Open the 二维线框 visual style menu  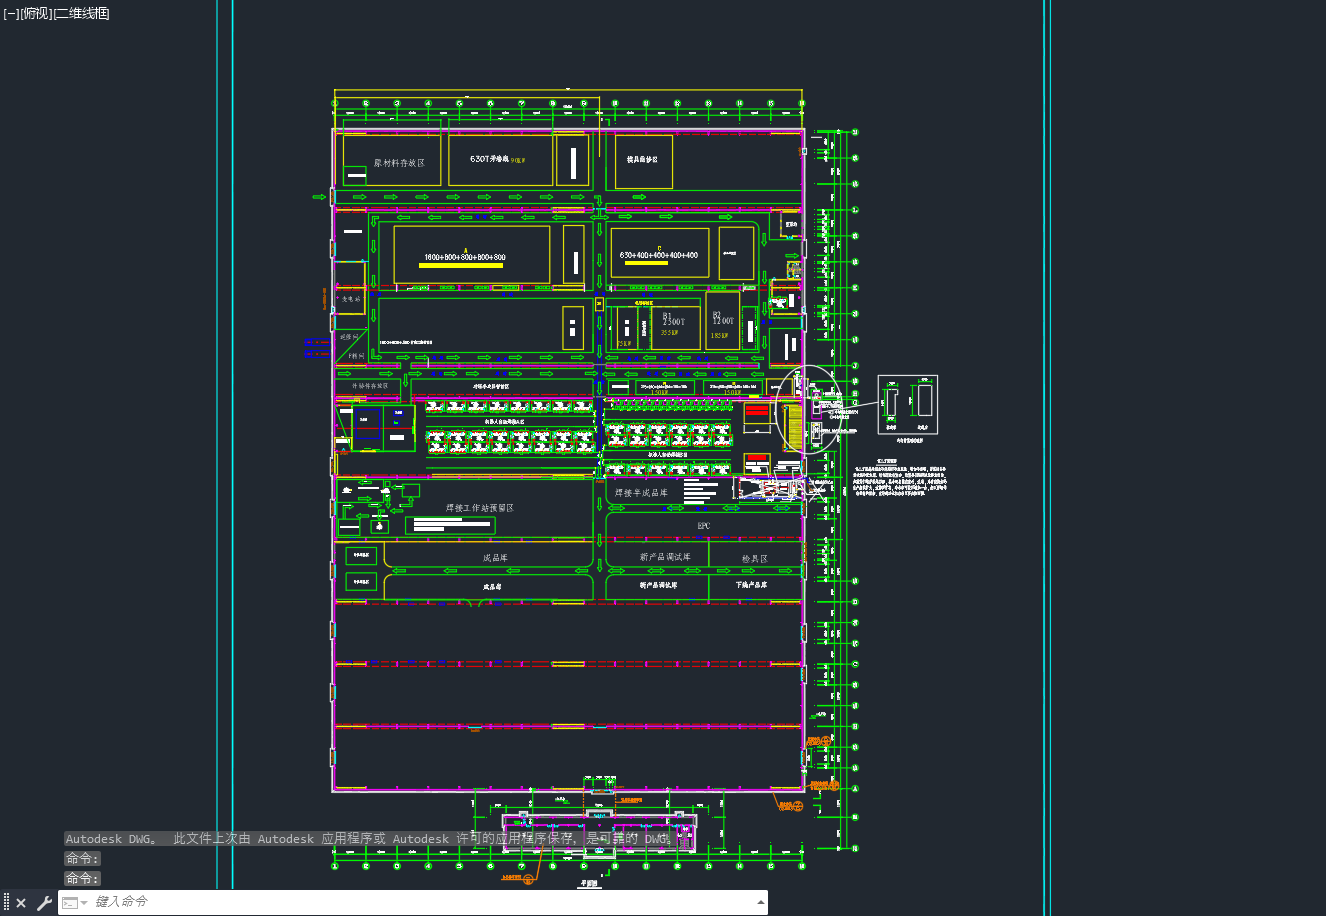(x=82, y=14)
